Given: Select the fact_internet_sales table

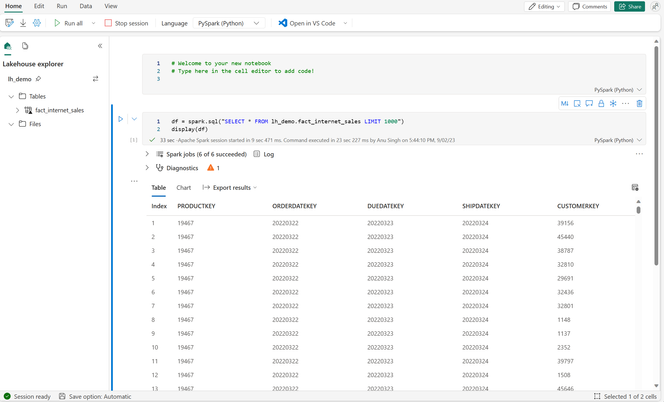Looking at the screenshot, I should click(59, 110).
